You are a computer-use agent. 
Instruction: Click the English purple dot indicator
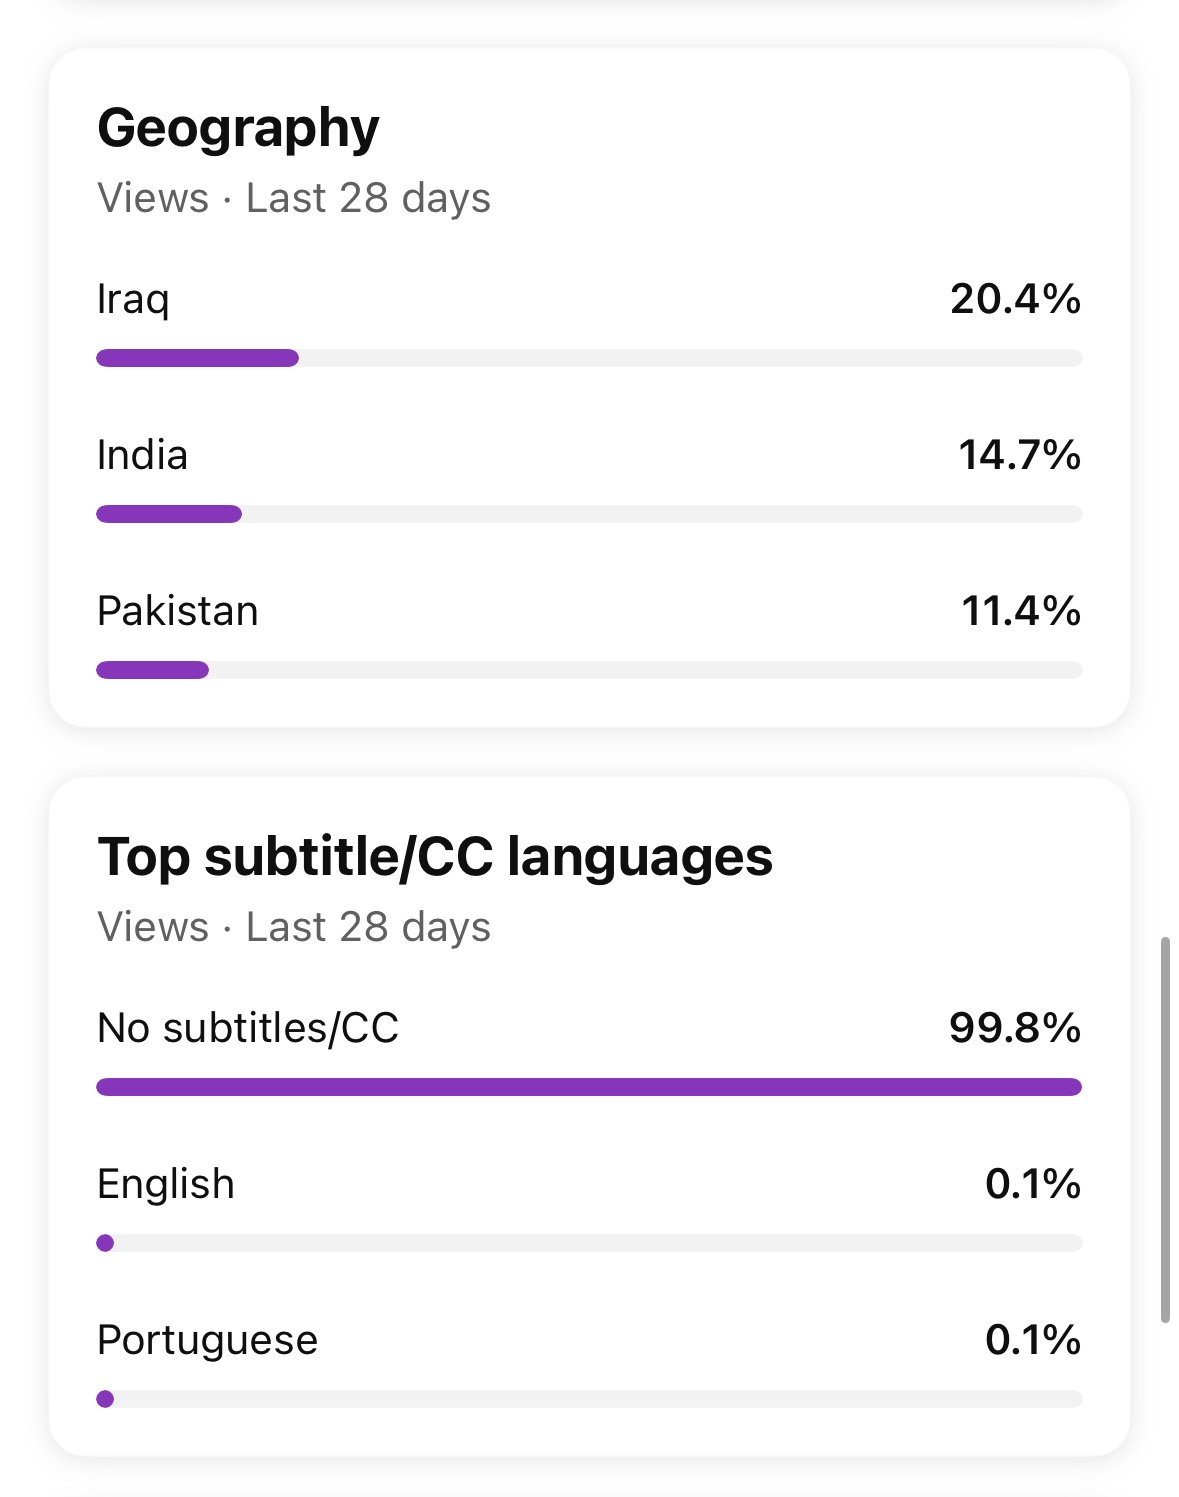105,1243
